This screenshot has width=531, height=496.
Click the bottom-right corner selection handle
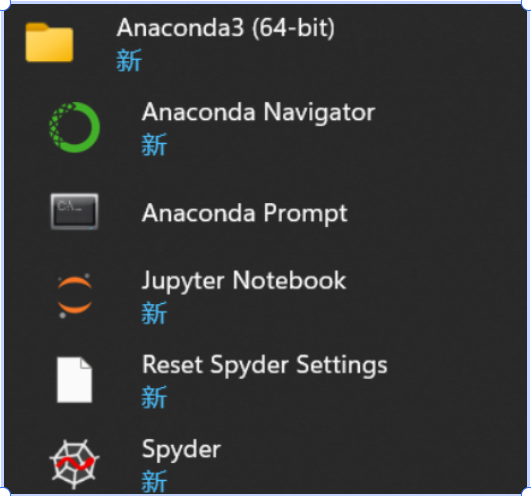tap(527, 492)
